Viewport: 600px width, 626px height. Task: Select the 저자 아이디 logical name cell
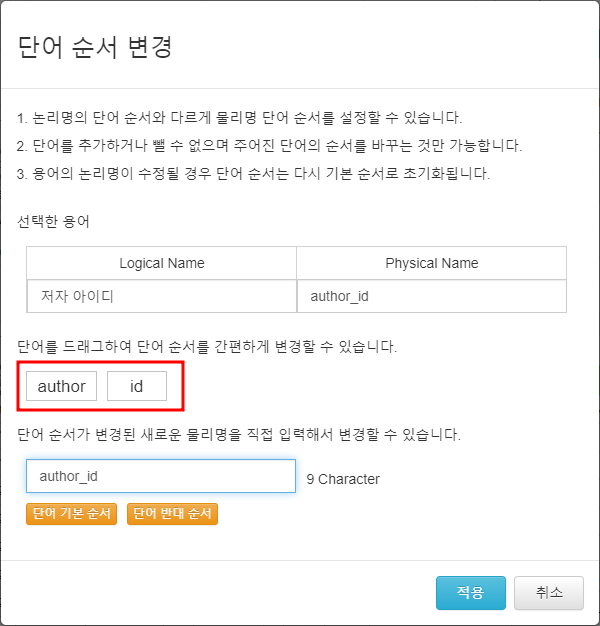coord(162,296)
